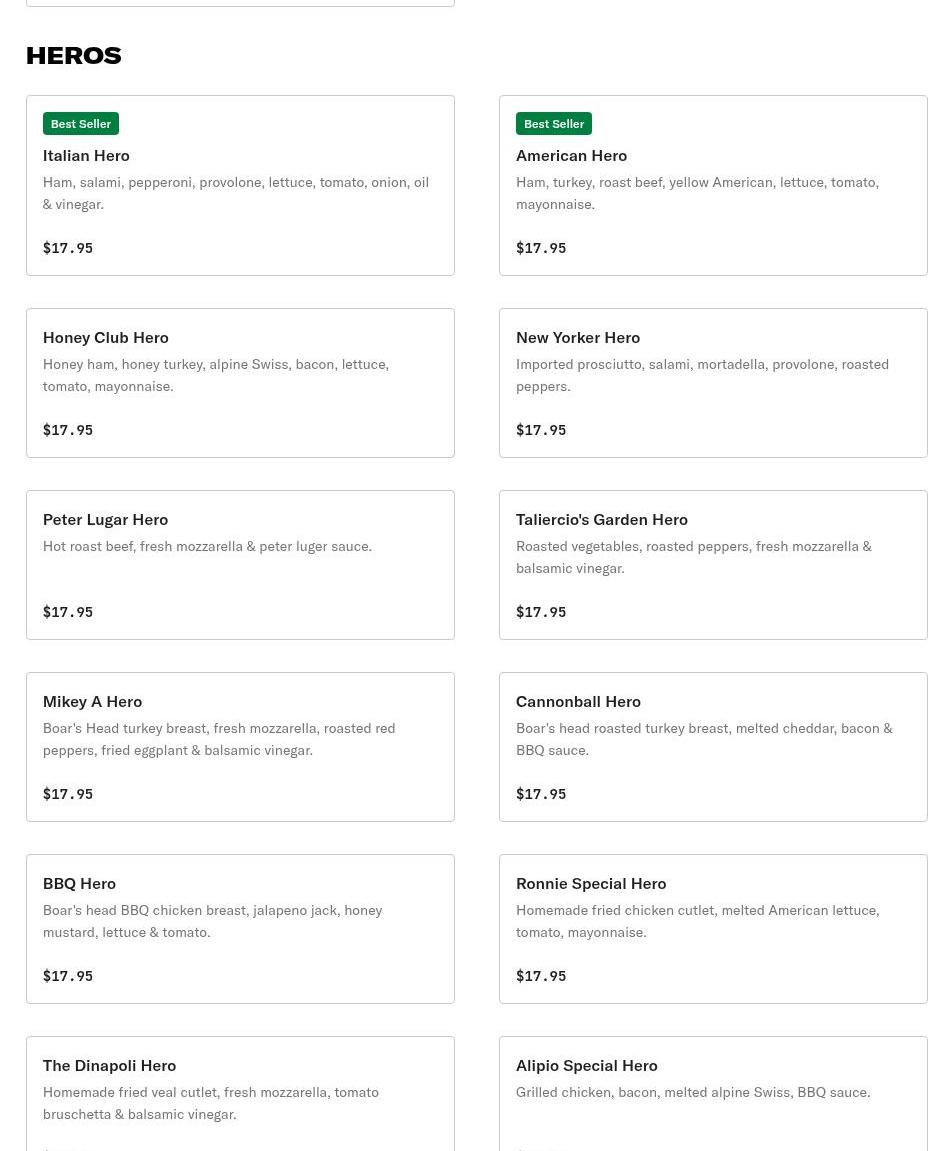Image resolution: width=950 pixels, height=1151 pixels.
Task: Click Best Seller badge on Italian Hero
Action: 81,124
